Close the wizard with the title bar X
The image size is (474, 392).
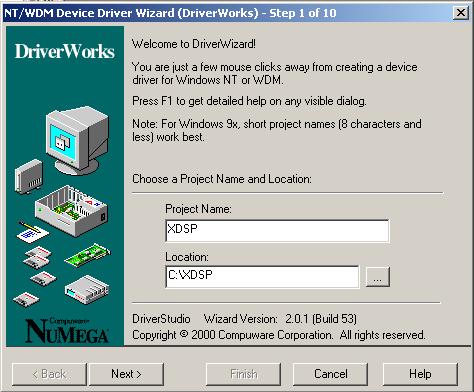[x=461, y=13]
